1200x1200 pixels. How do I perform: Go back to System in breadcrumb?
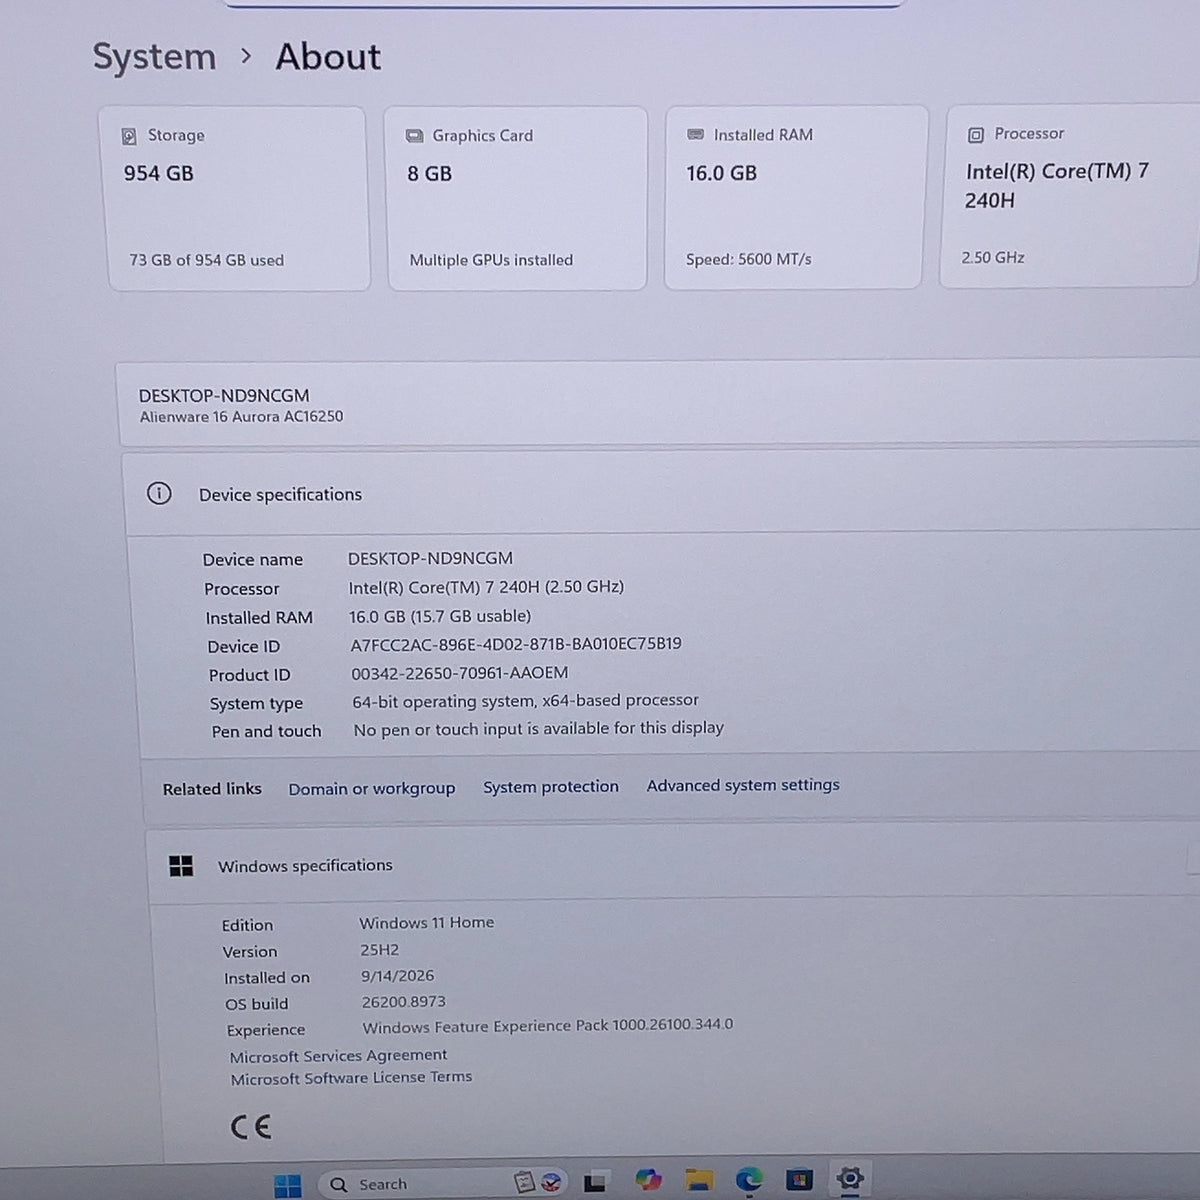click(x=154, y=57)
